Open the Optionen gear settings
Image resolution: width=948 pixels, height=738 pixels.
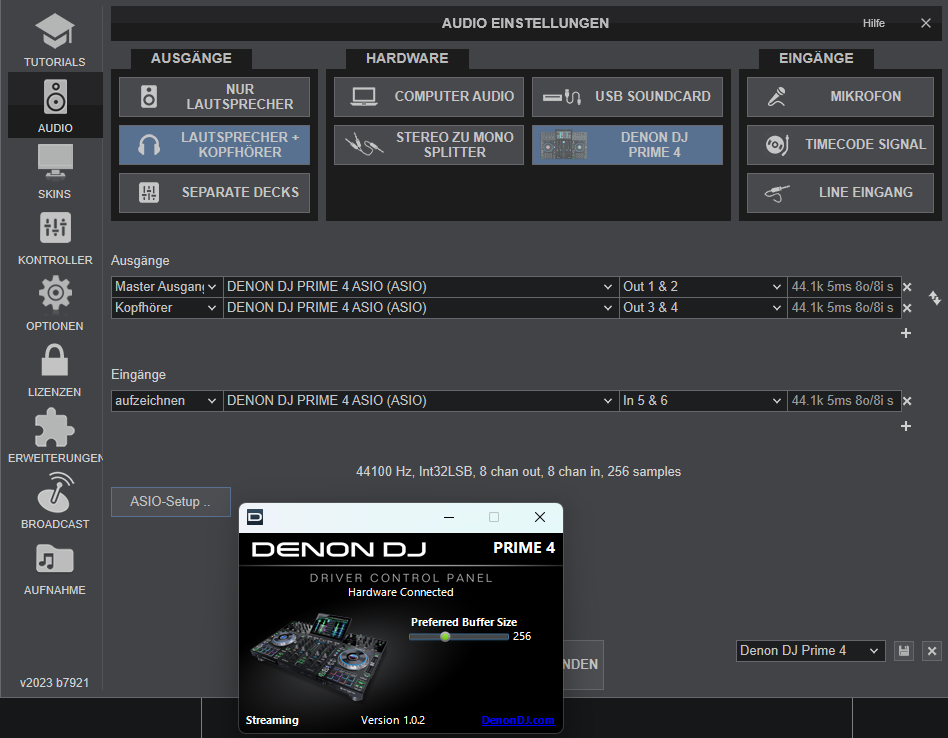pos(54,303)
